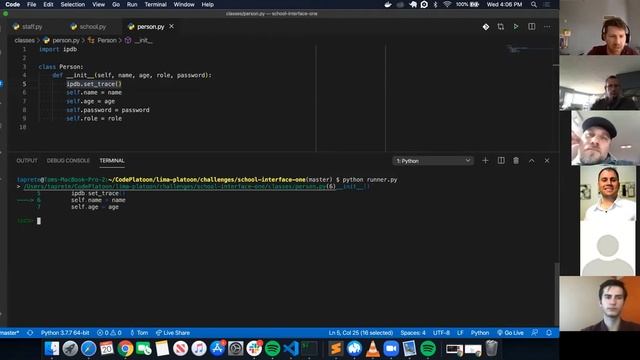The width and height of the screenshot is (640, 360).
Task: Split the terminal pane
Action: point(501,160)
